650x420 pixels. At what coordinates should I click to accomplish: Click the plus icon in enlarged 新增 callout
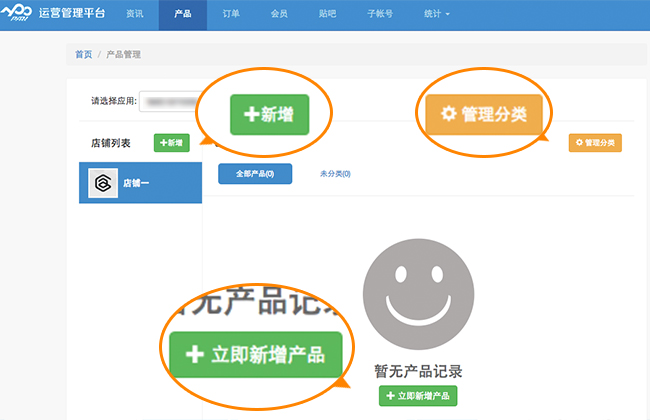[x=251, y=114]
